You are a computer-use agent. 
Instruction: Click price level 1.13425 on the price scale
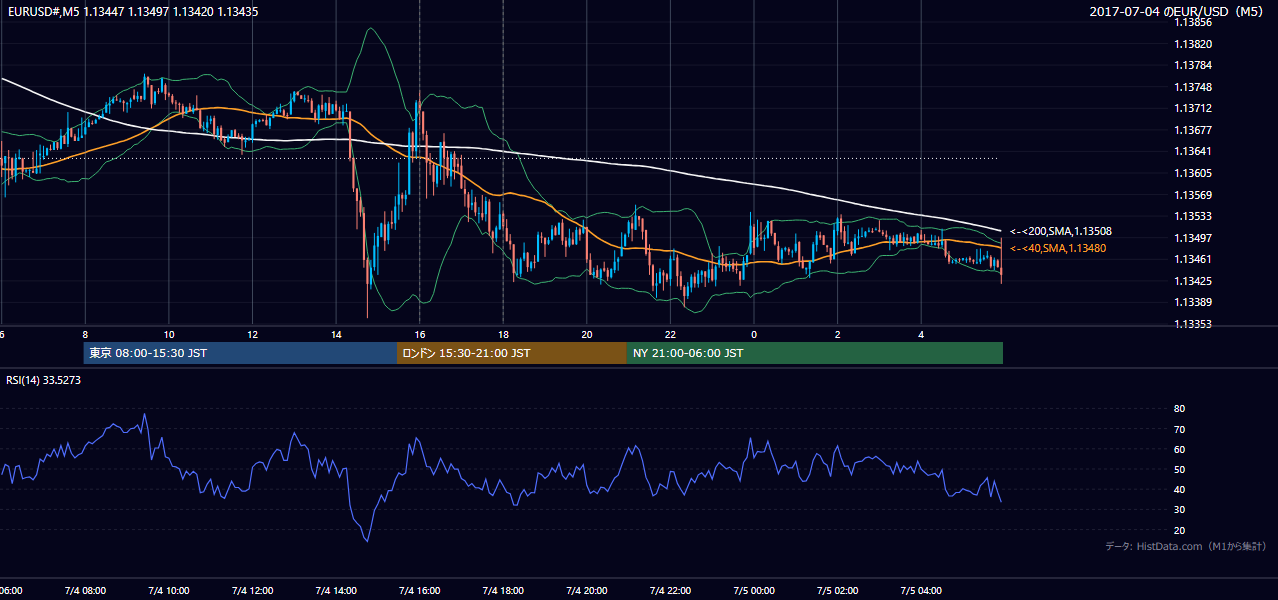(1192, 281)
